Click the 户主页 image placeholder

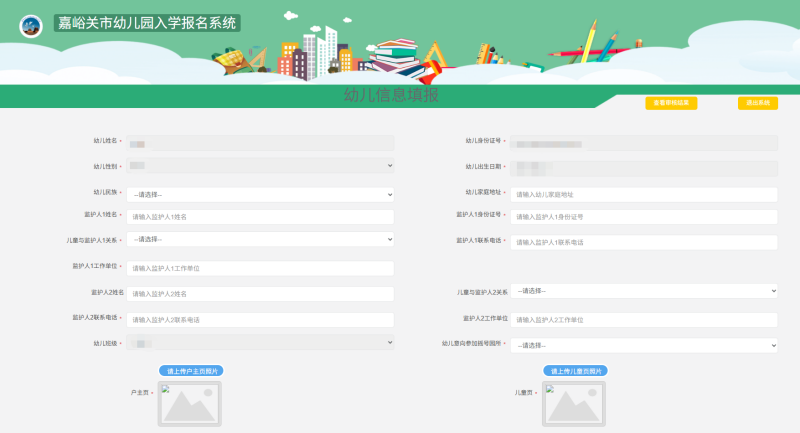click(x=189, y=405)
